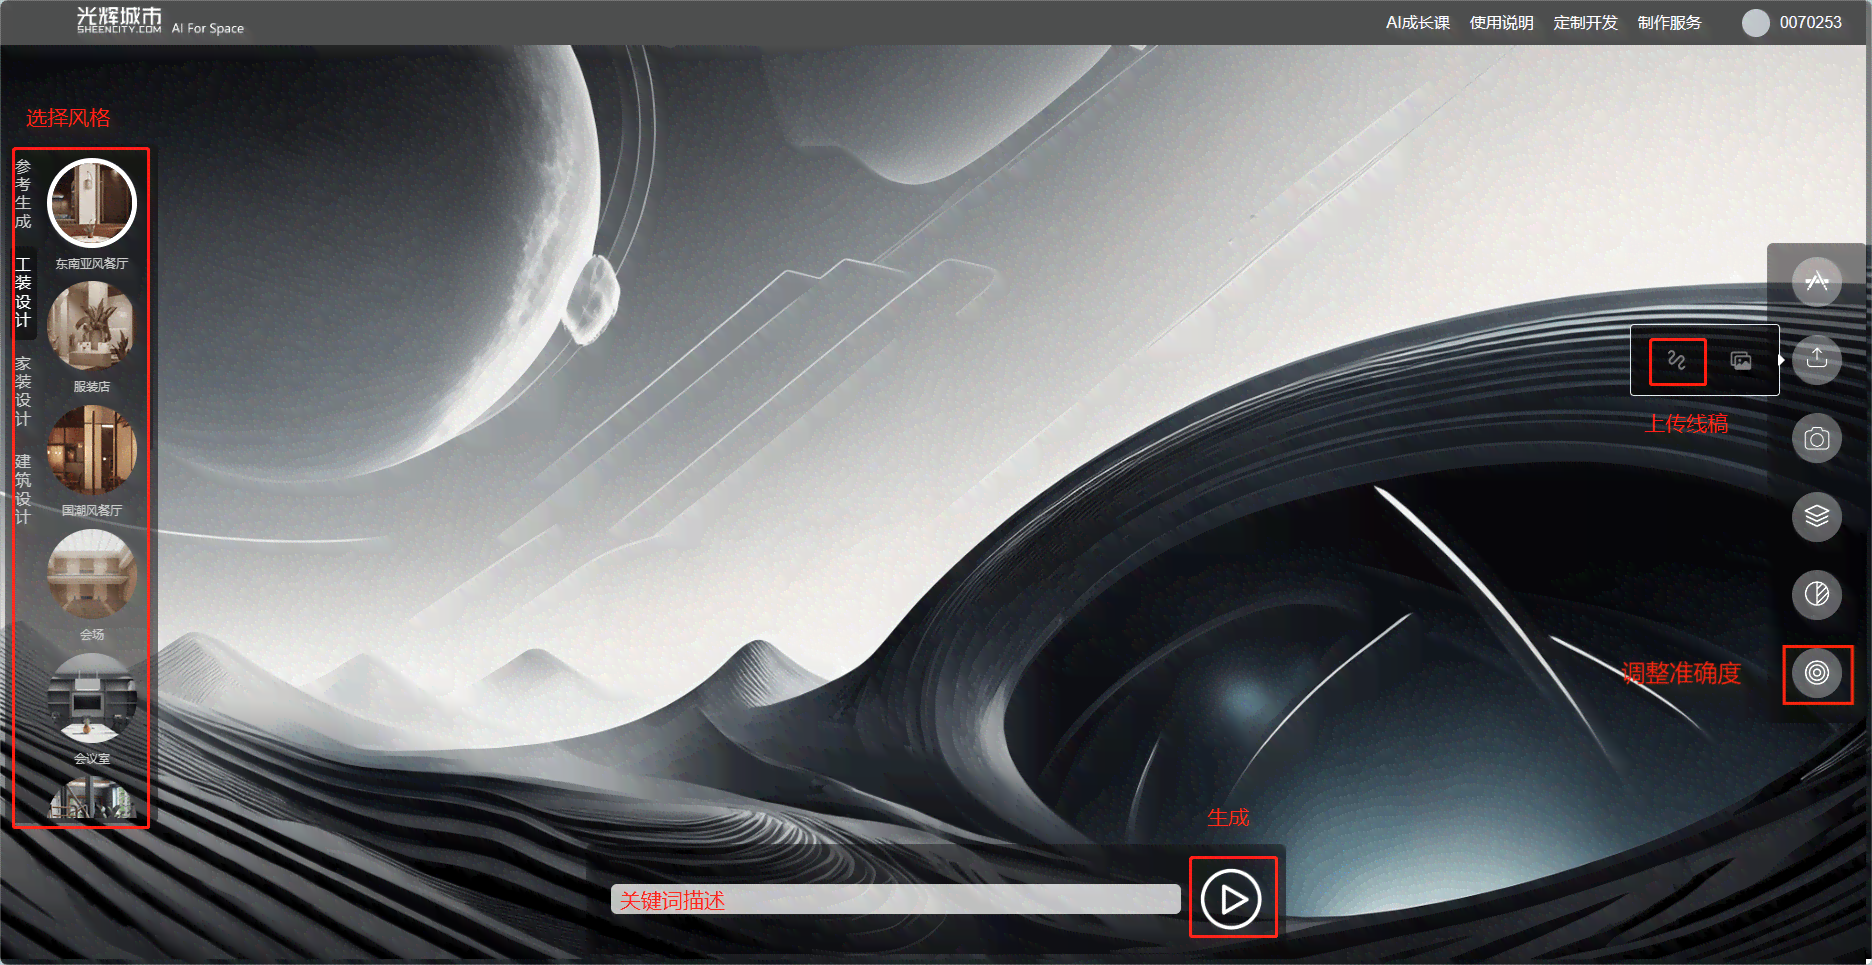The height and width of the screenshot is (965, 1872).
Task: Switch to the 参考生成 tab
Action: [23, 194]
